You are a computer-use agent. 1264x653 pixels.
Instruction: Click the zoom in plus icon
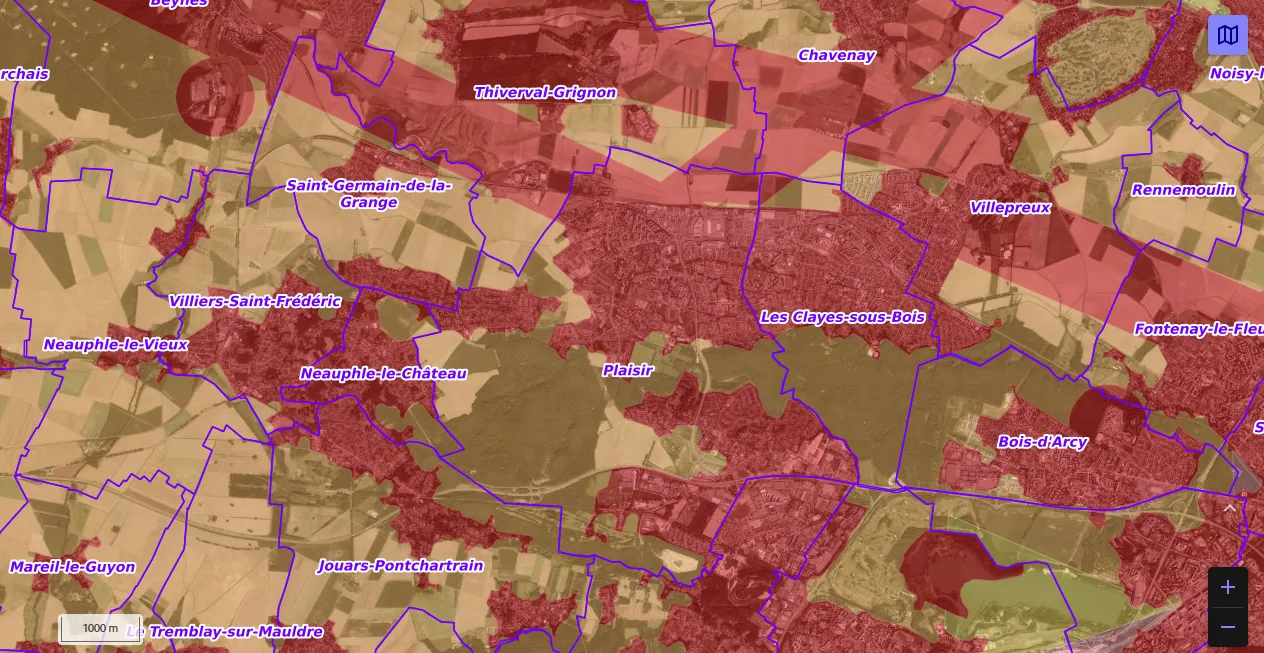1227,587
